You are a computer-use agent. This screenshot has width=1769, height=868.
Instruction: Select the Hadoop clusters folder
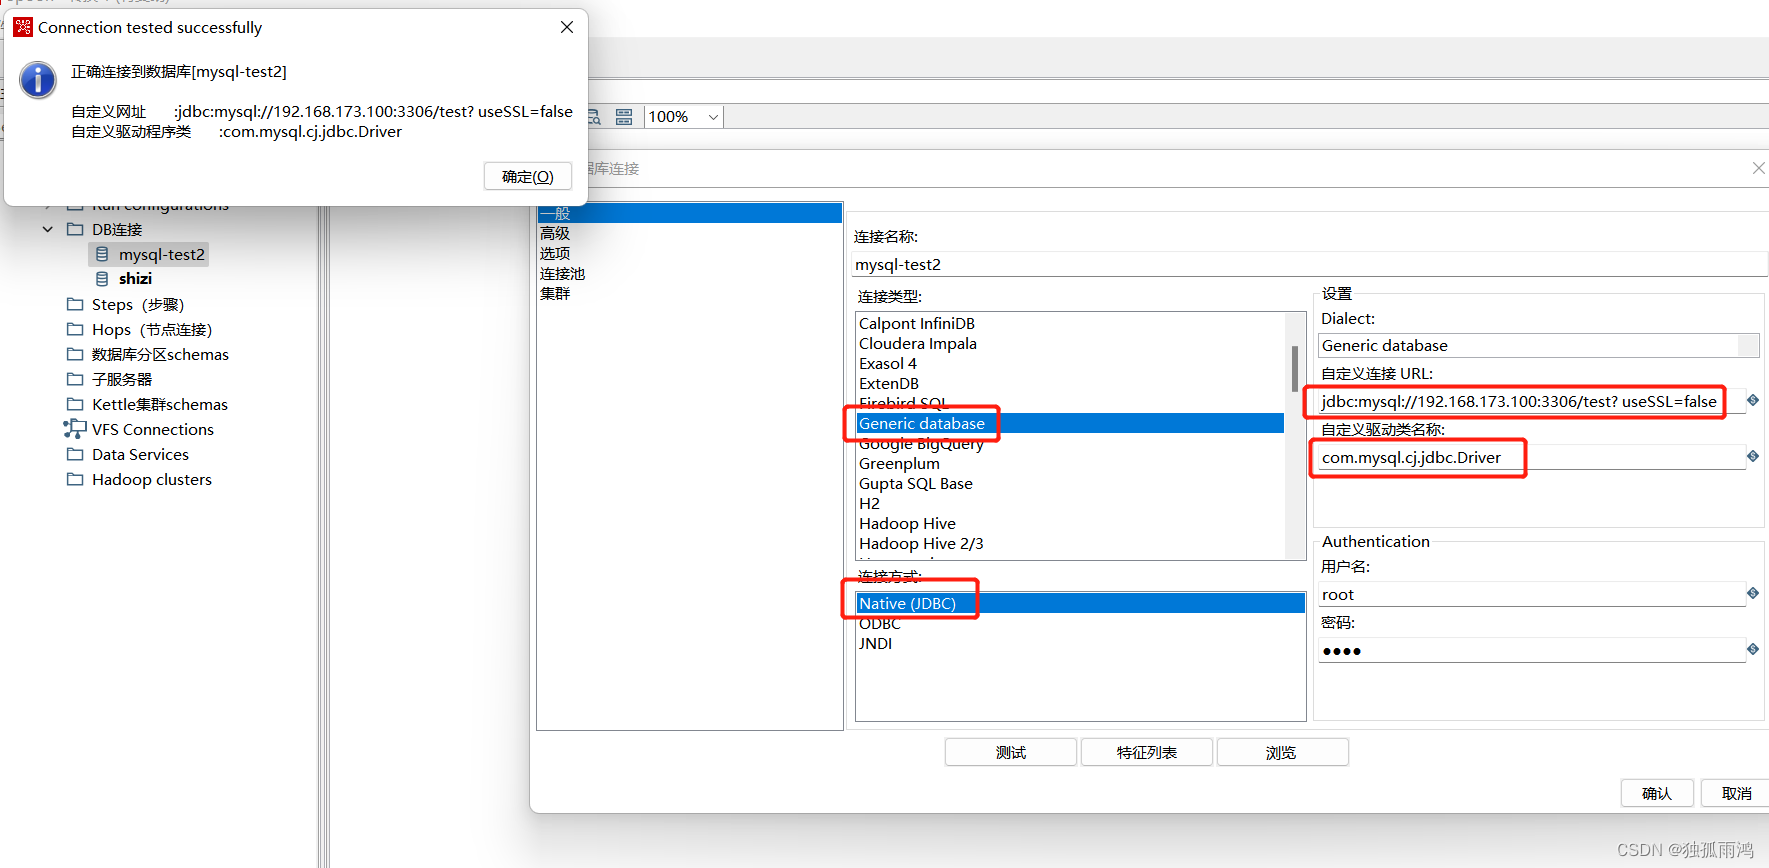tap(152, 479)
